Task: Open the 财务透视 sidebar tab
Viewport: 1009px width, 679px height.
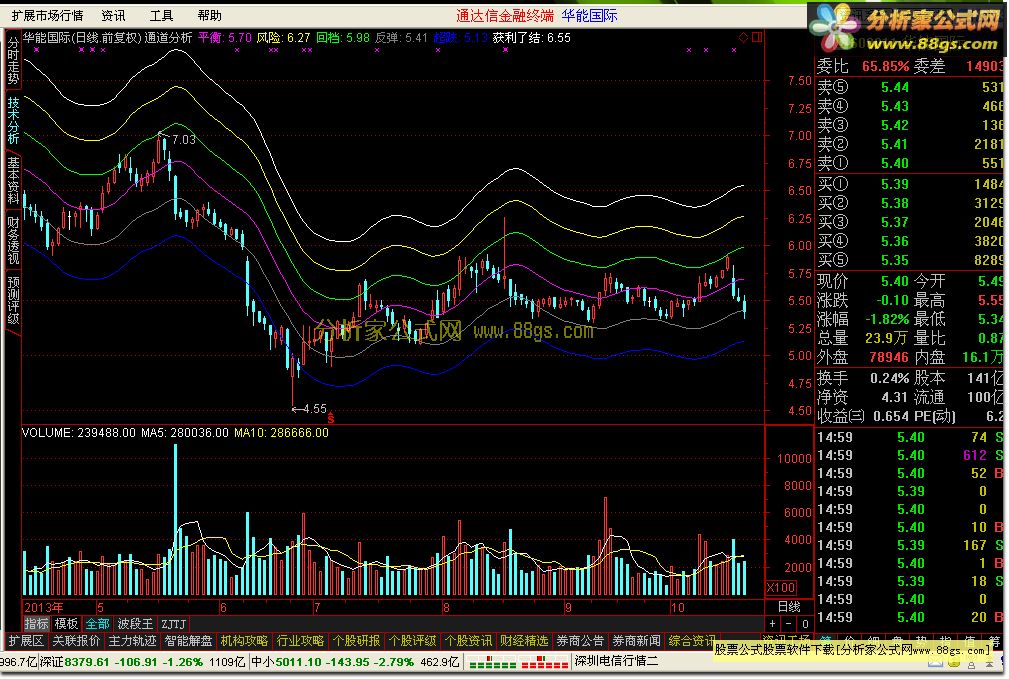Action: click(x=13, y=240)
